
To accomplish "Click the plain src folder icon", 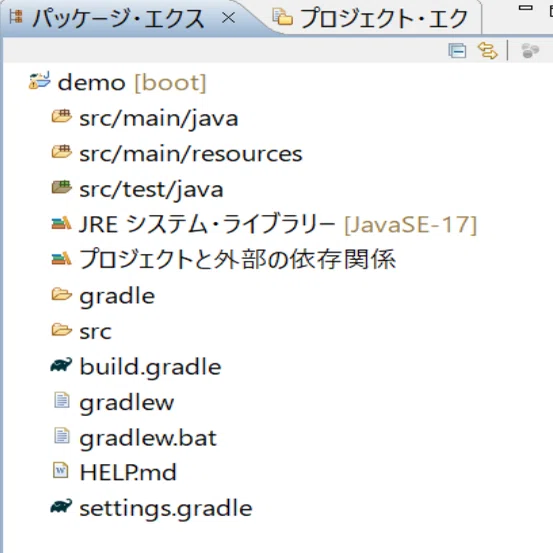I will [x=62, y=329].
